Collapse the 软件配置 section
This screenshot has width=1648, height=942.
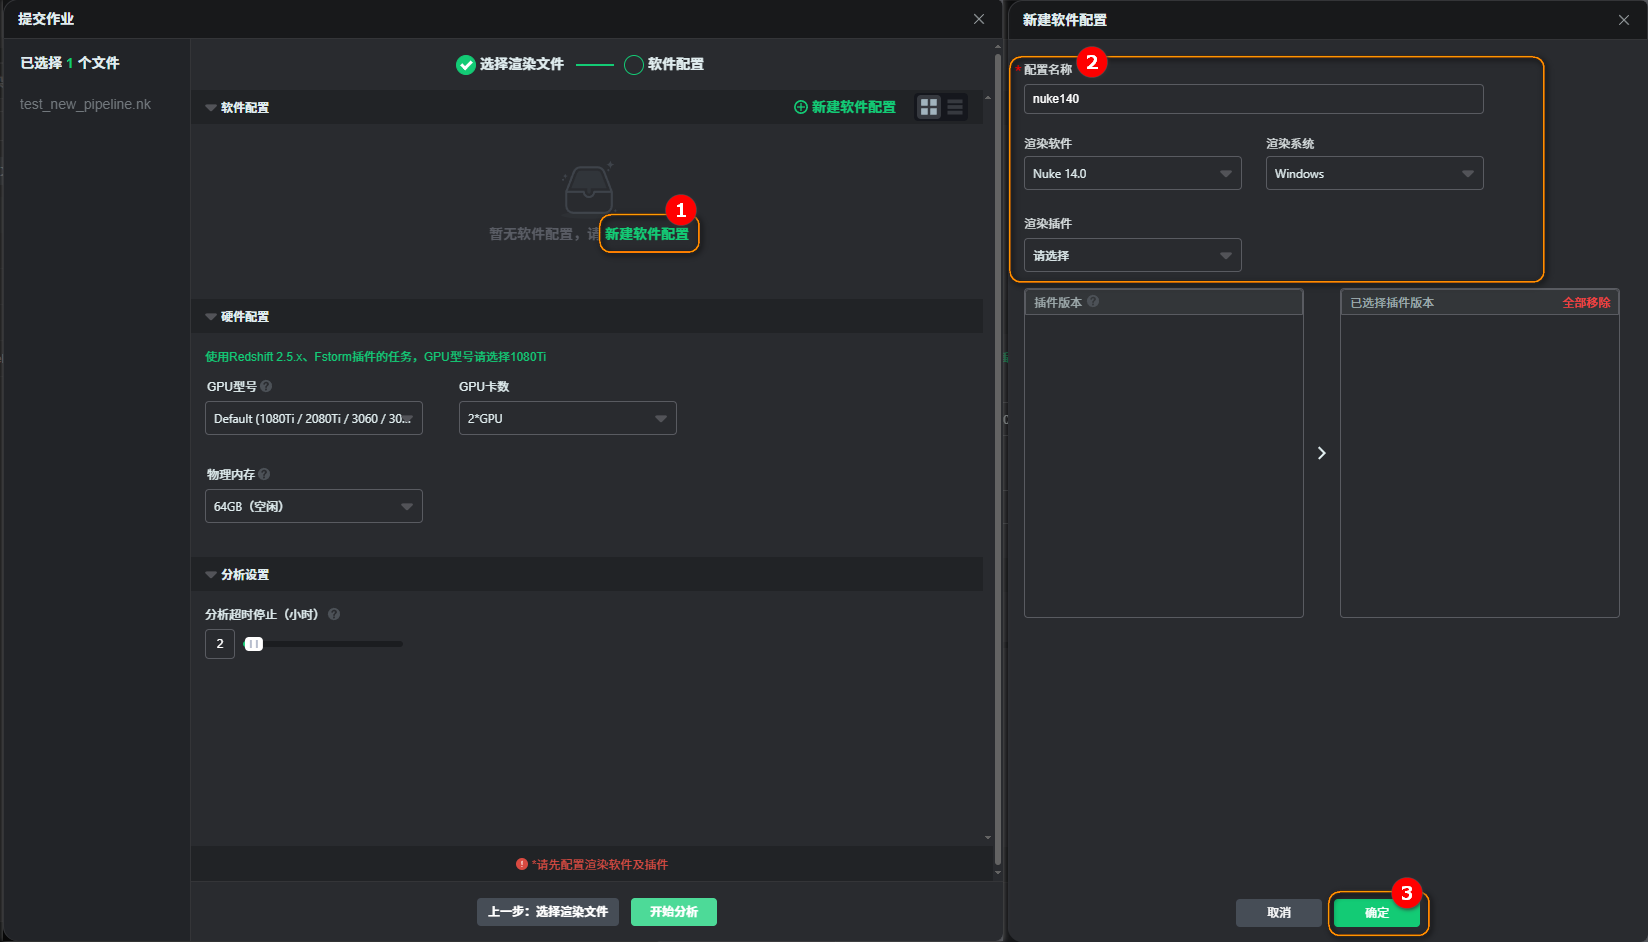(211, 107)
